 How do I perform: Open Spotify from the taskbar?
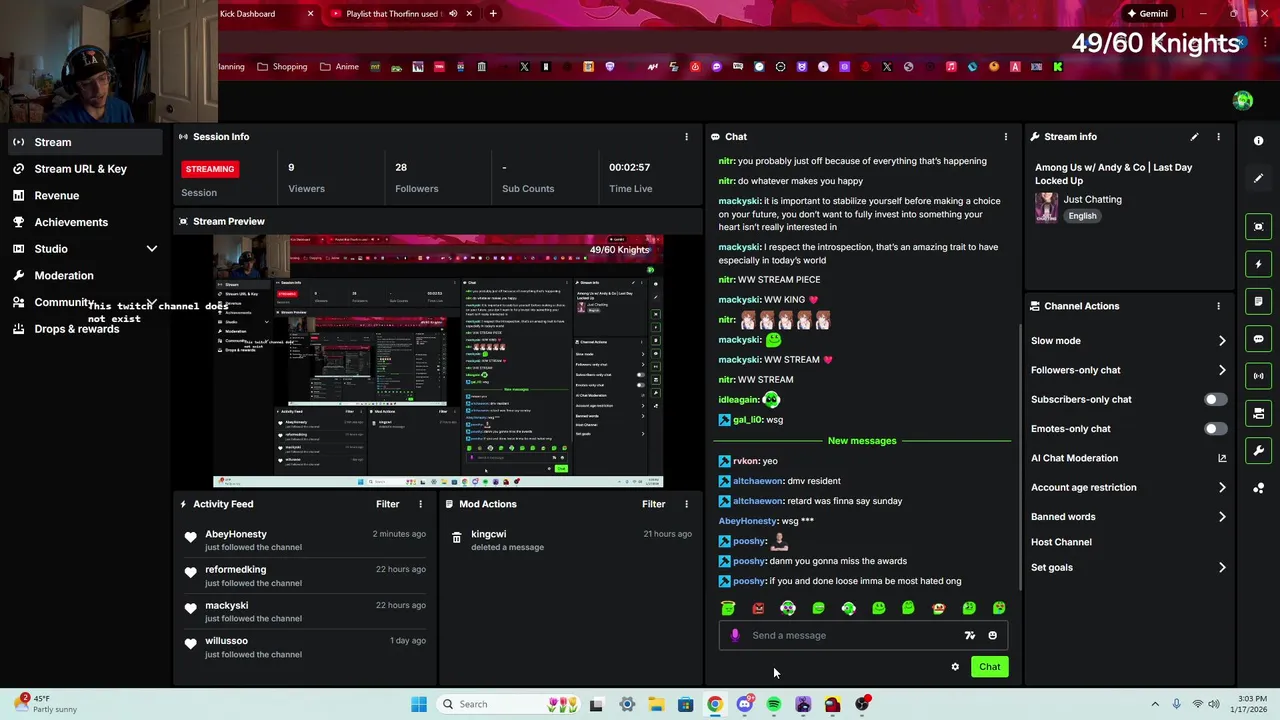tap(774, 704)
